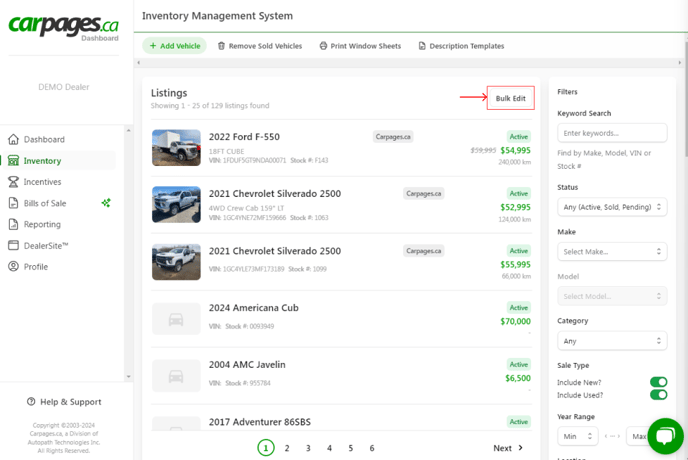Click the Carpages.ca badge on Ford F-550
Screen dimensions: 688x460
[x=393, y=137]
